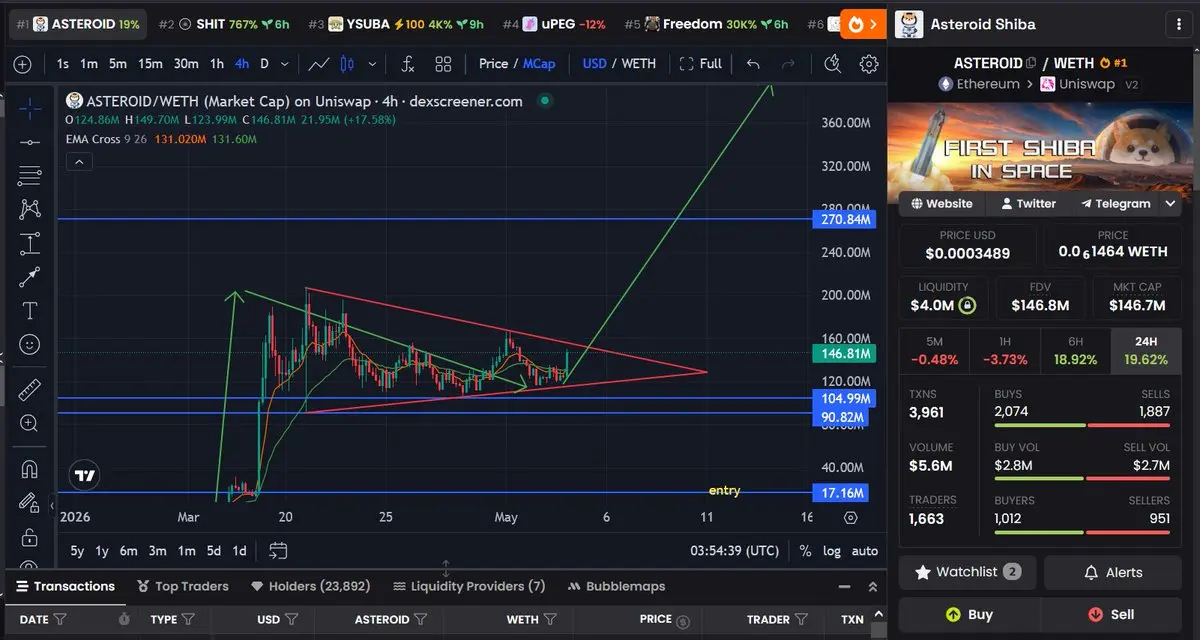Switch chart to line style
The width and height of the screenshot is (1200, 640).
(319, 64)
